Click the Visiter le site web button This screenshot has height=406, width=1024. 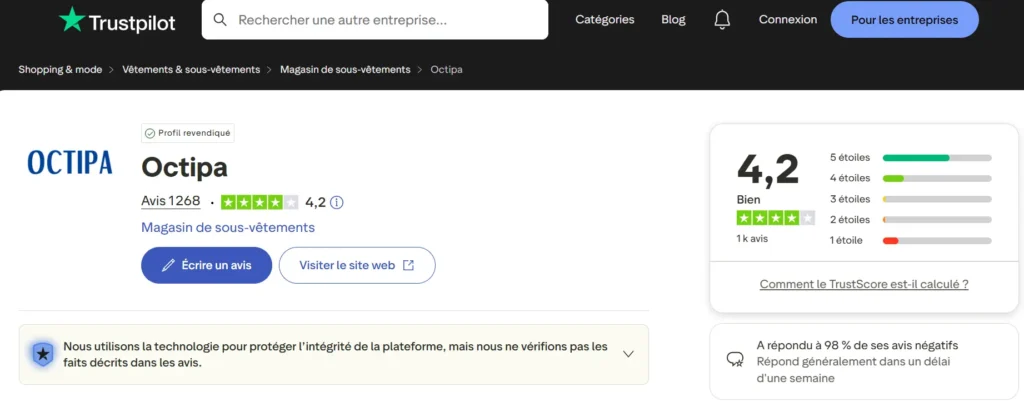(x=357, y=265)
